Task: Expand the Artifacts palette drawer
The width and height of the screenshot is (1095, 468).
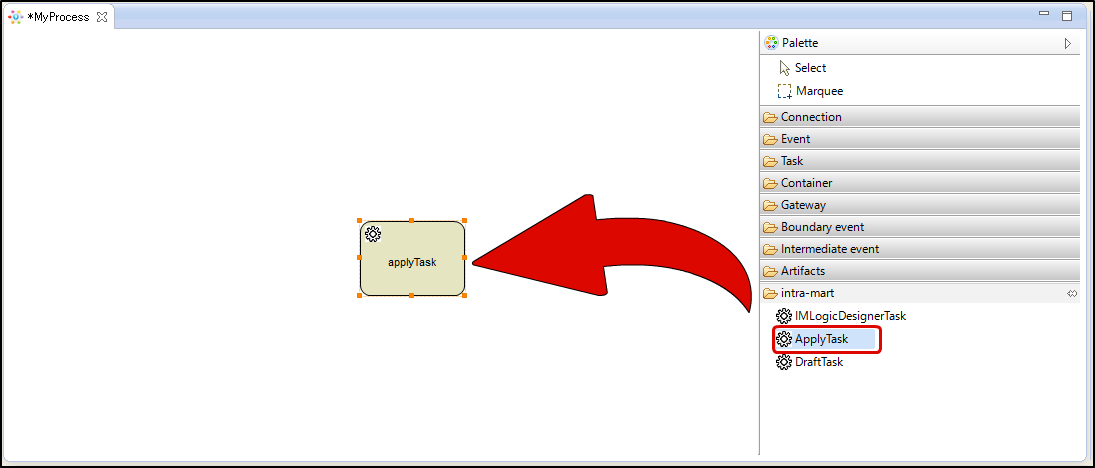Action: pyautogui.click(x=920, y=271)
